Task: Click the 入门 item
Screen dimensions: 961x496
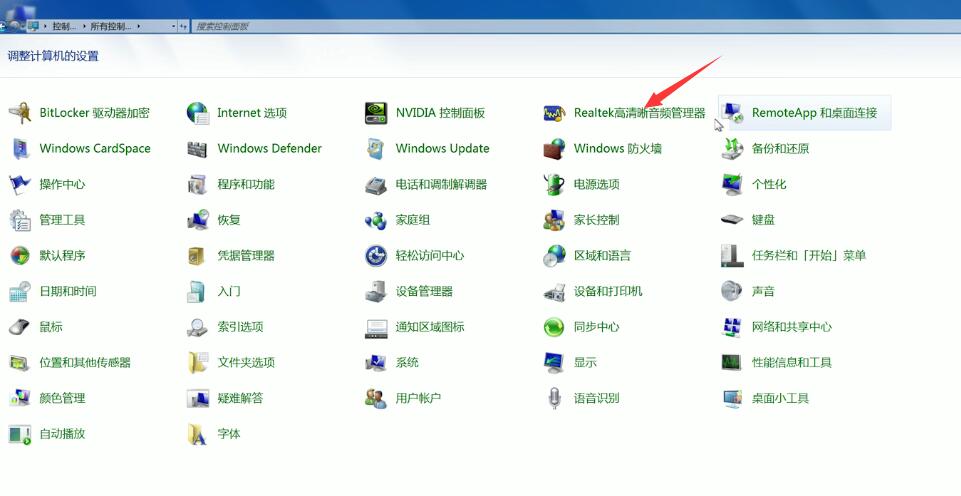Action: (214, 291)
